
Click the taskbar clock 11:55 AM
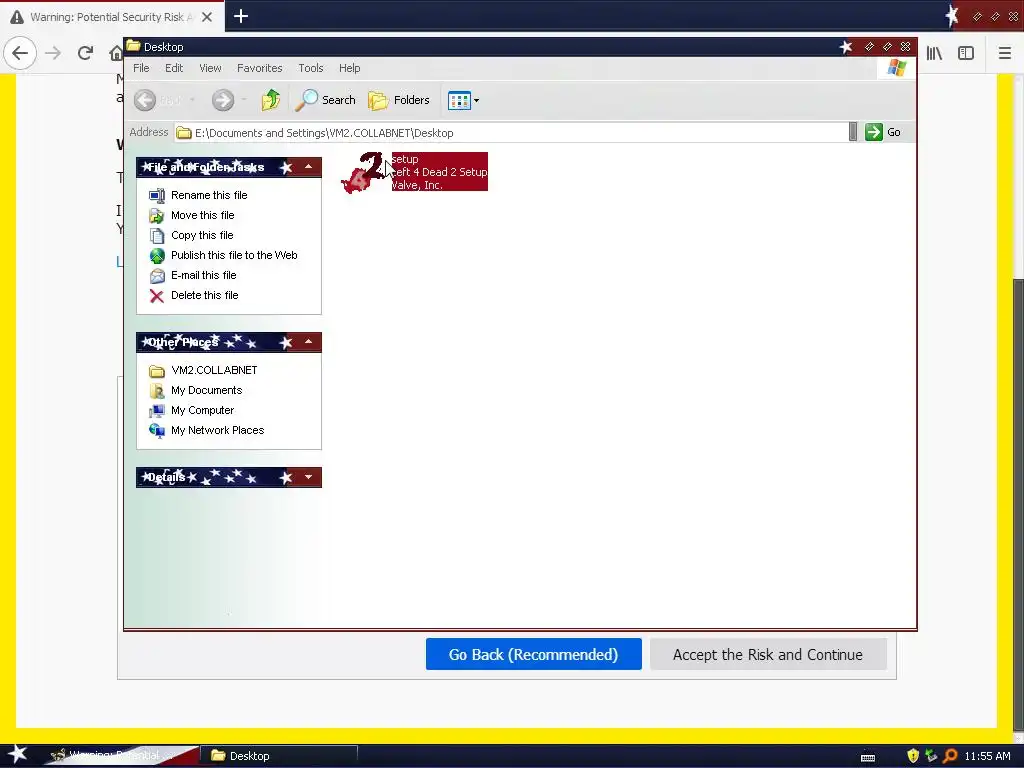pos(987,756)
